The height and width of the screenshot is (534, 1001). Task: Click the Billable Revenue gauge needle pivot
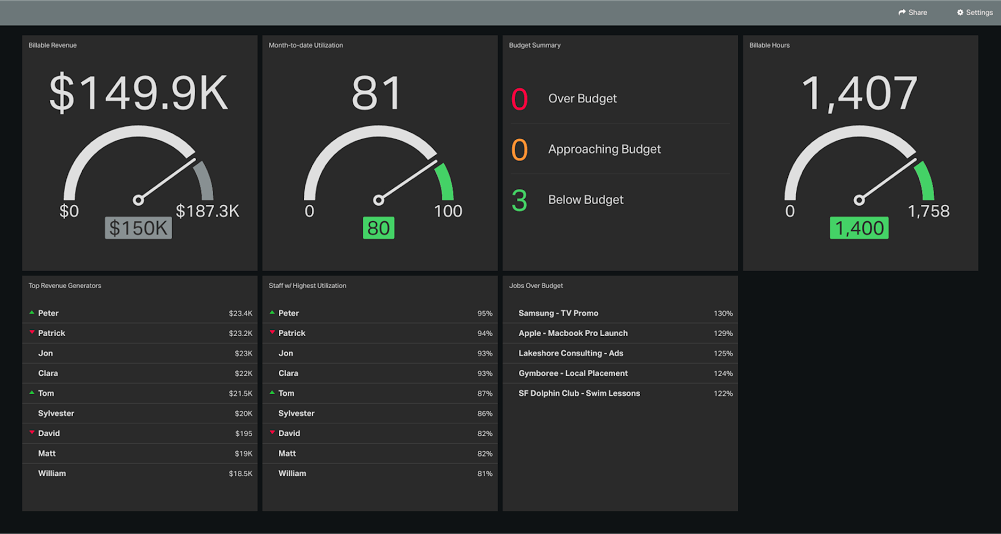[x=138, y=200]
